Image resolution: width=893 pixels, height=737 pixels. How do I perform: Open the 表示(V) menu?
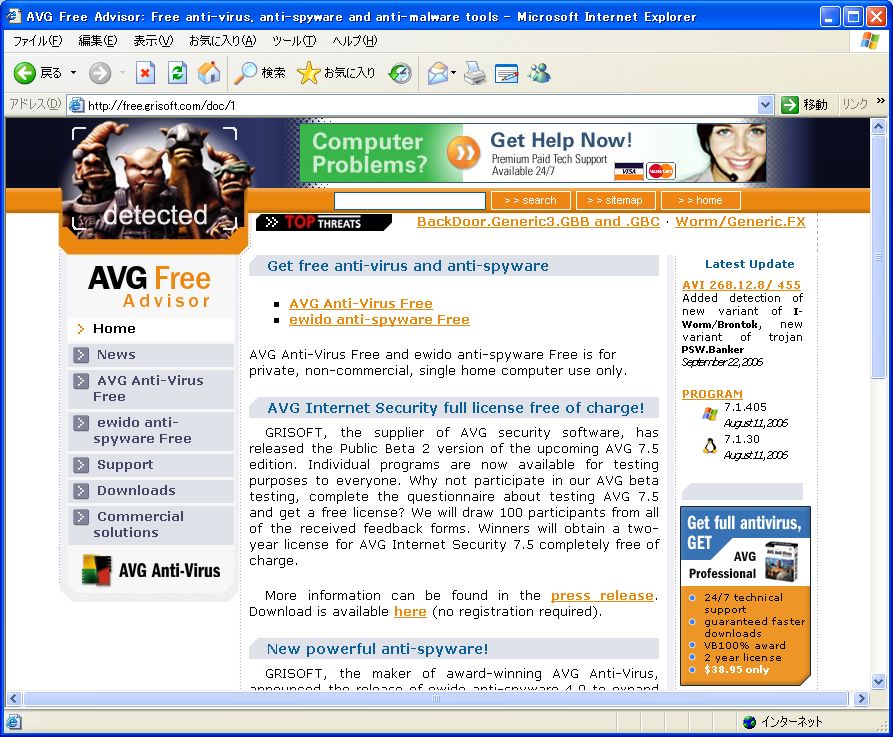click(x=153, y=41)
